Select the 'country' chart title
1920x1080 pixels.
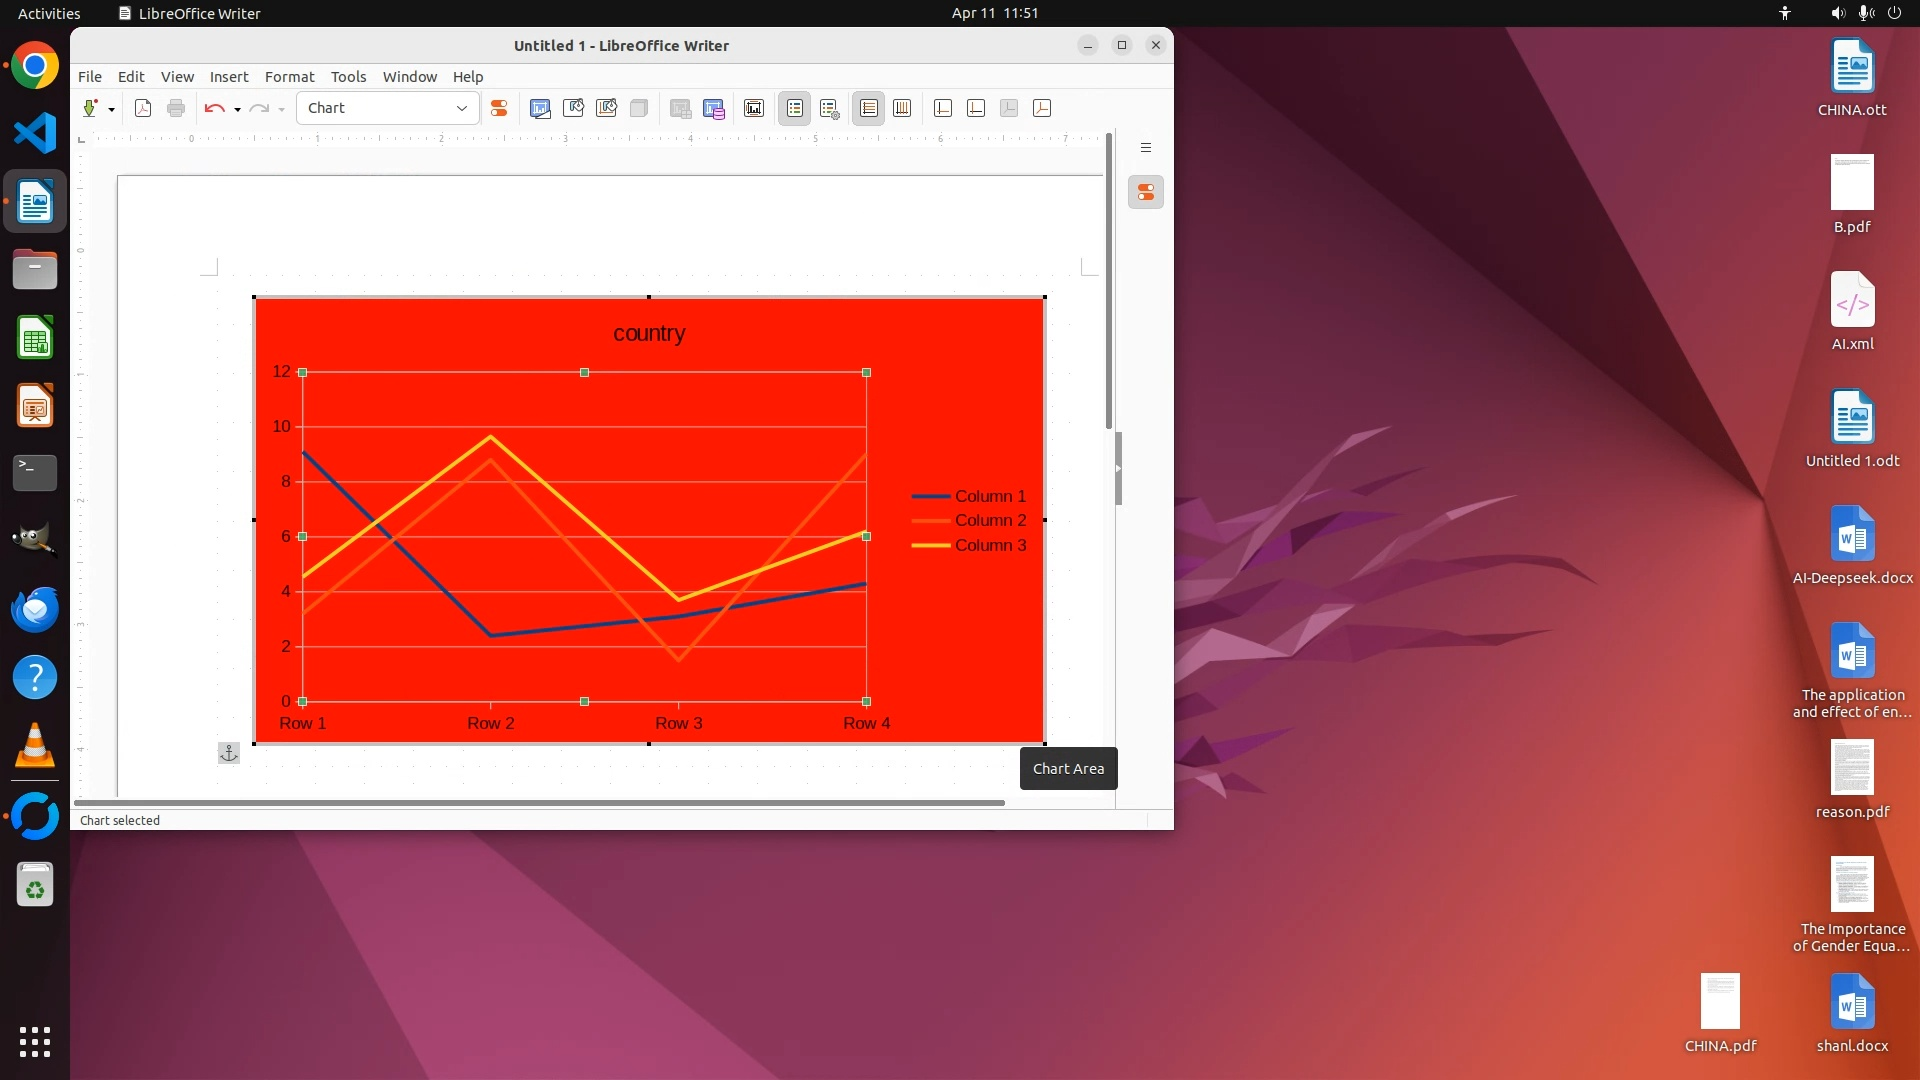649,333
